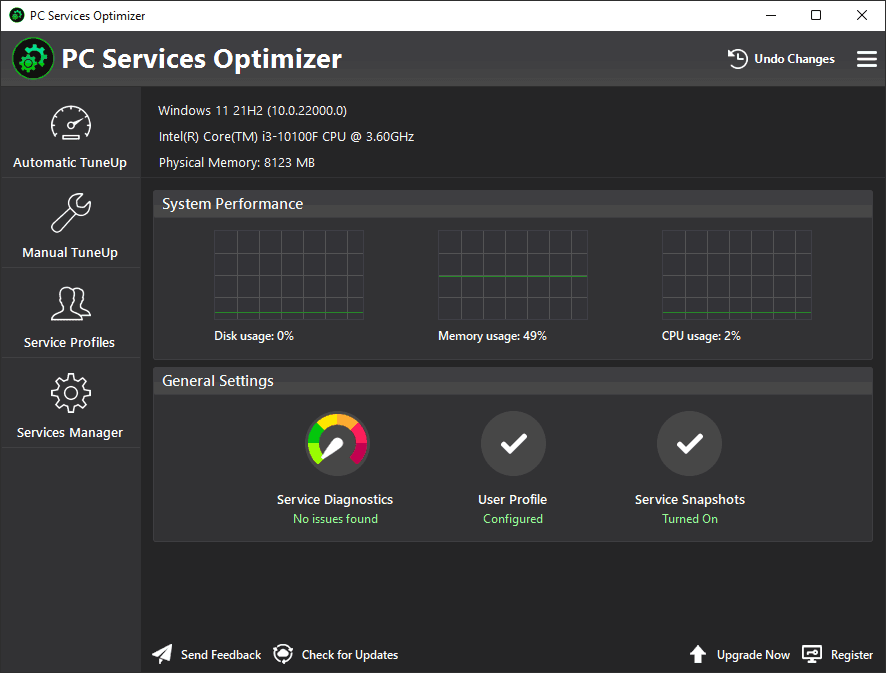The width and height of the screenshot is (886, 673).
Task: Click the PC Services Optimizer heading
Action: [x=202, y=59]
